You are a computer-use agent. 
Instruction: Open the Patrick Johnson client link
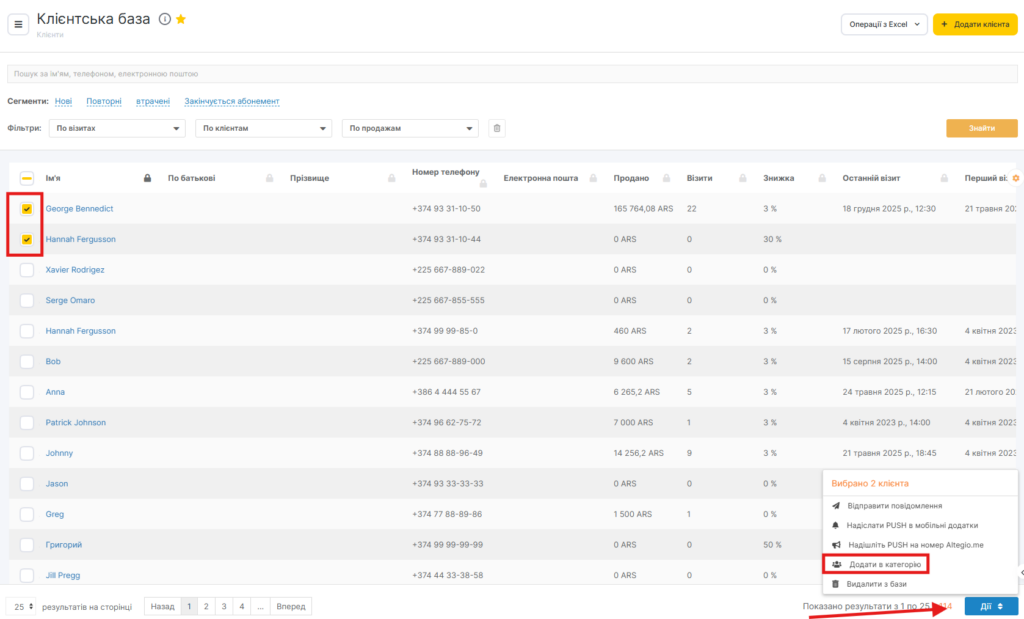tap(75, 423)
